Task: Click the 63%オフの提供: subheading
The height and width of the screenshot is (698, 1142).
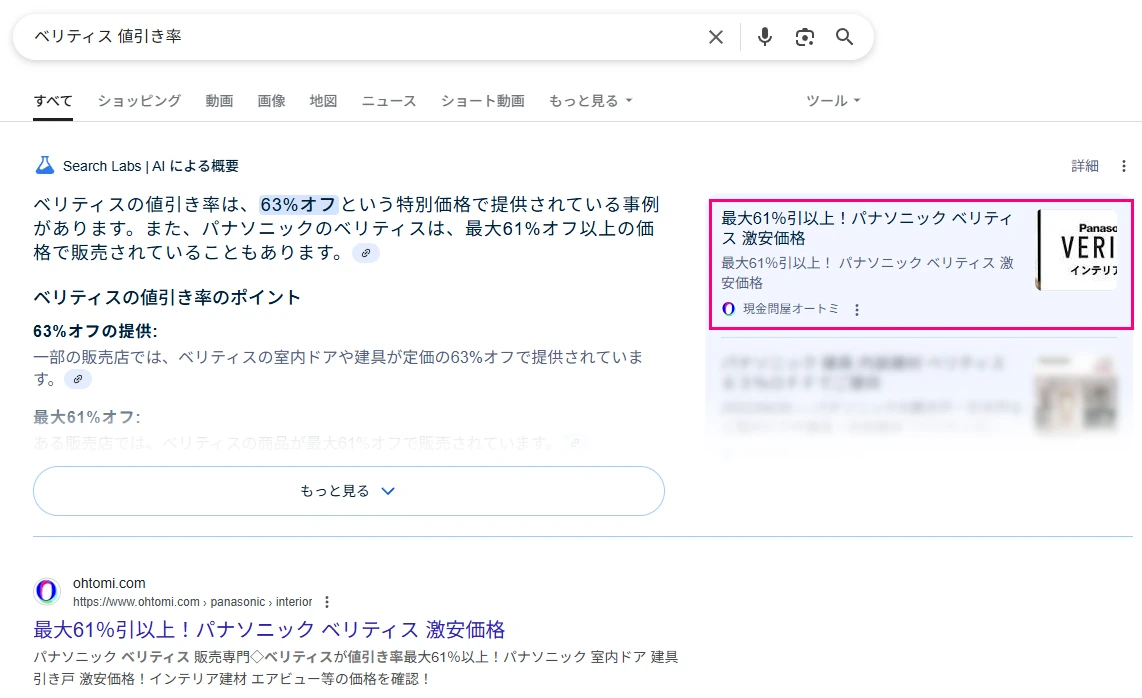Action: [x=95, y=332]
